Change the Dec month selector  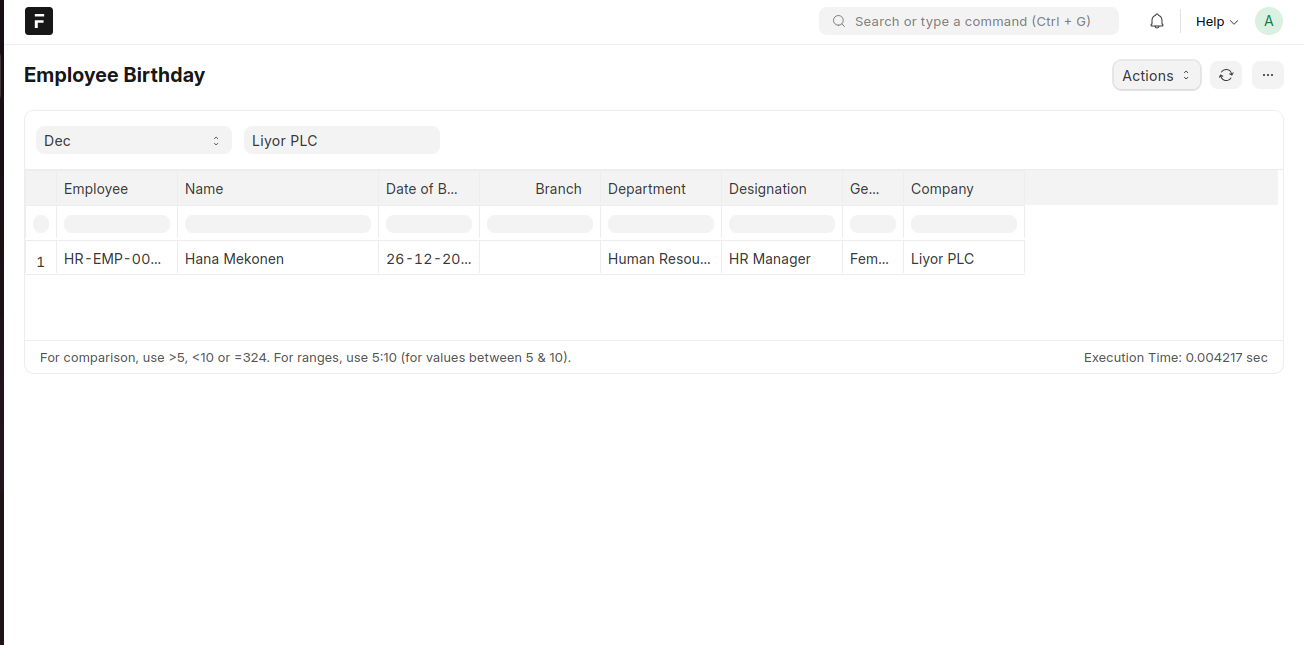[x=133, y=141]
